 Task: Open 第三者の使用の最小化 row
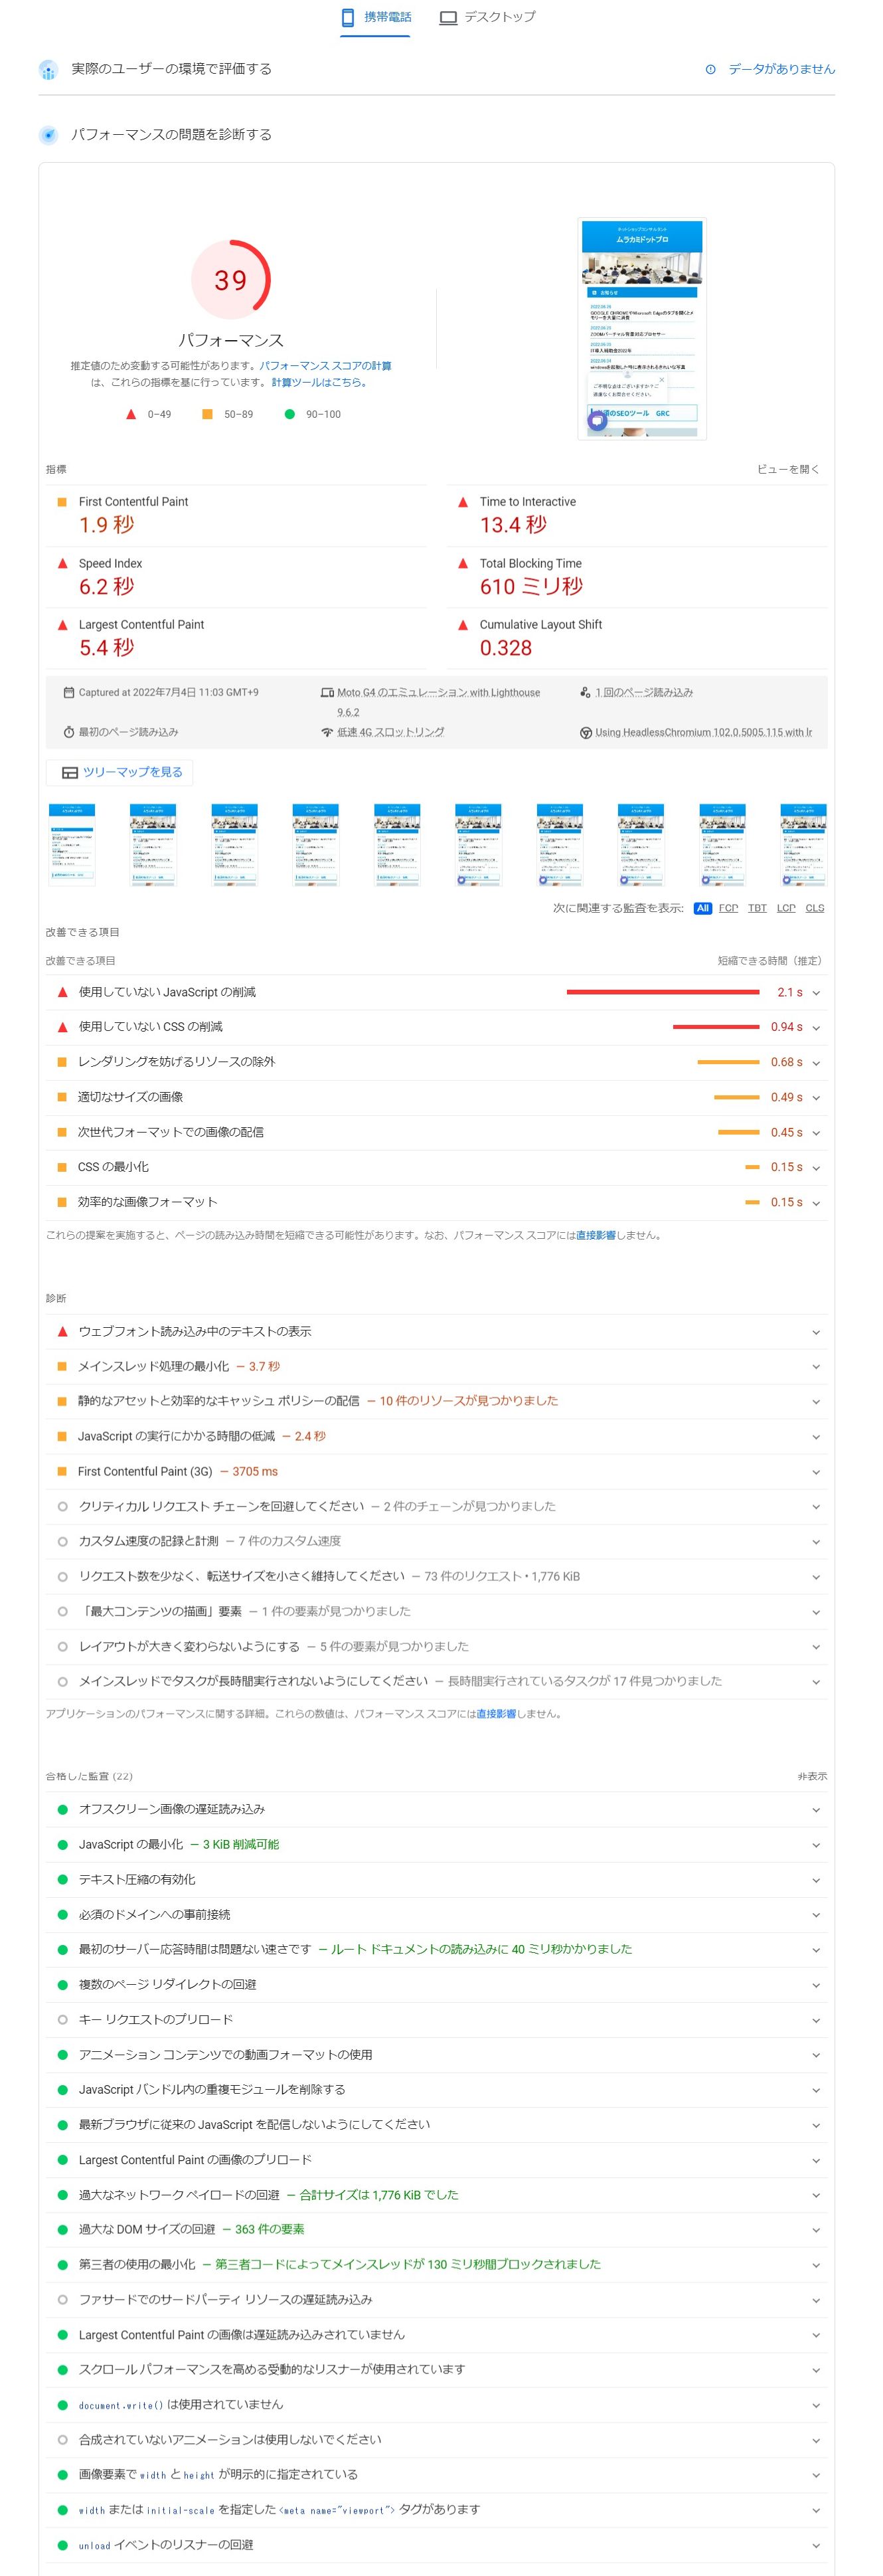[x=436, y=2265]
